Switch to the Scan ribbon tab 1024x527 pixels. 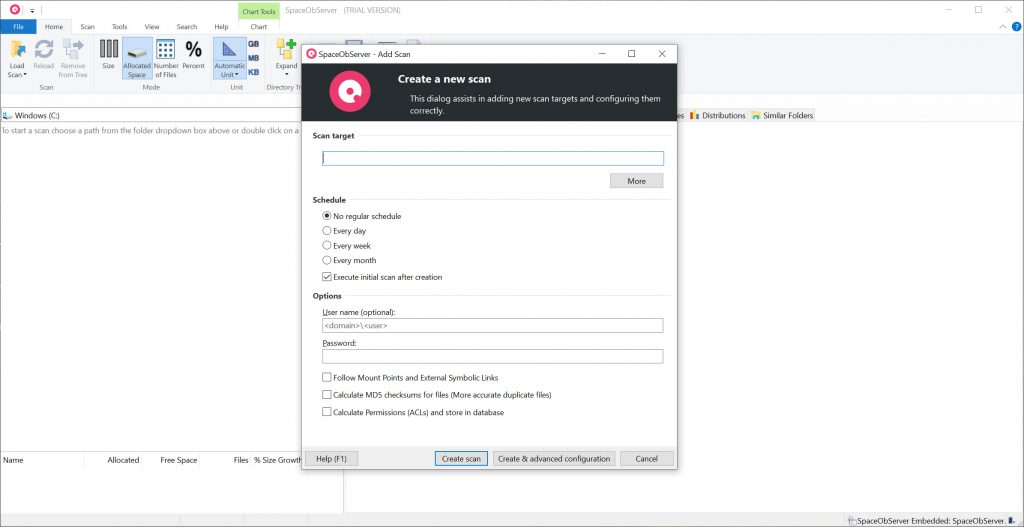coord(88,27)
